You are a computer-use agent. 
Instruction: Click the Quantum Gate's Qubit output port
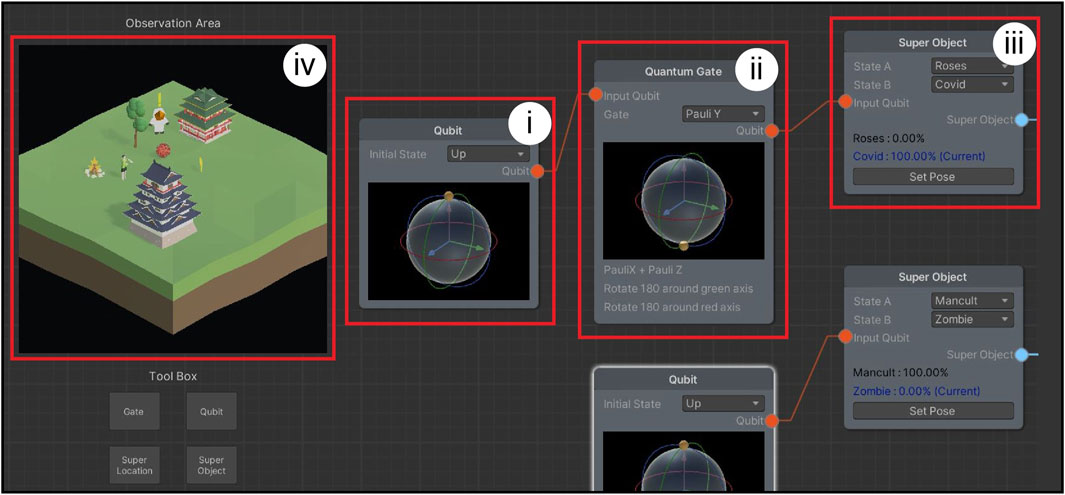772,132
